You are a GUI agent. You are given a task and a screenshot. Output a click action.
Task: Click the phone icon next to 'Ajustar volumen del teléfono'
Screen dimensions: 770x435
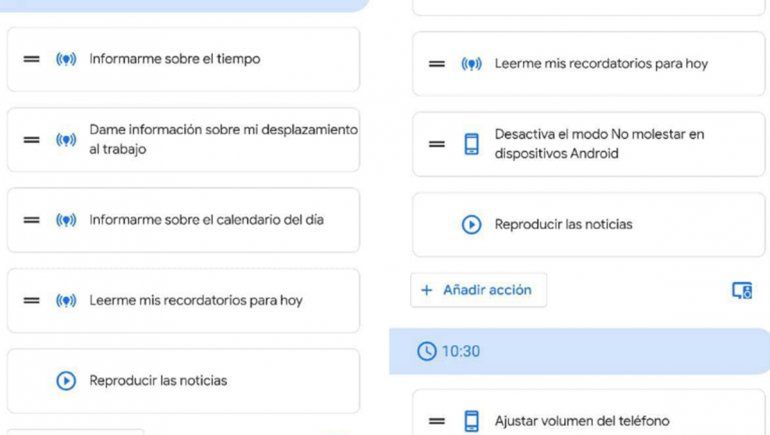pyautogui.click(x=471, y=421)
